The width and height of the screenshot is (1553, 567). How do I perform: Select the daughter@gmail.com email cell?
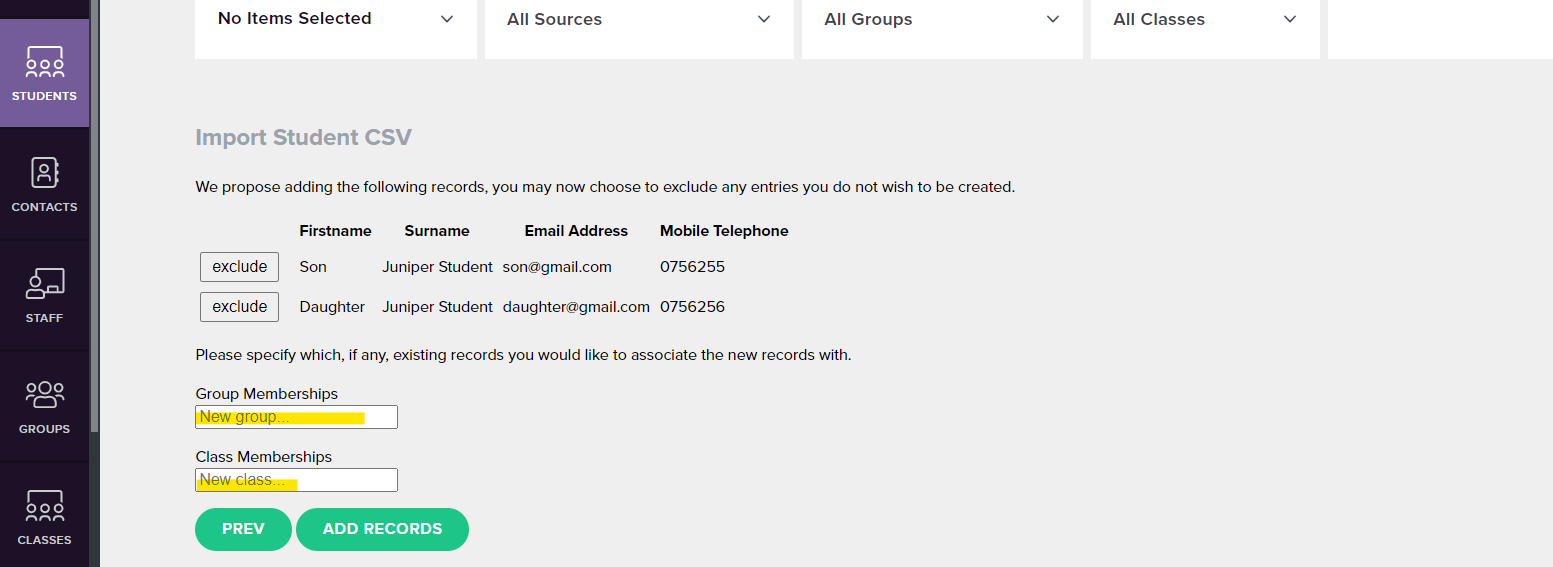(576, 307)
